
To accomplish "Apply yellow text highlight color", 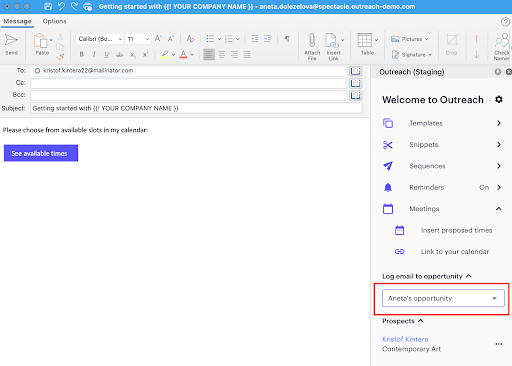I will click(x=165, y=54).
